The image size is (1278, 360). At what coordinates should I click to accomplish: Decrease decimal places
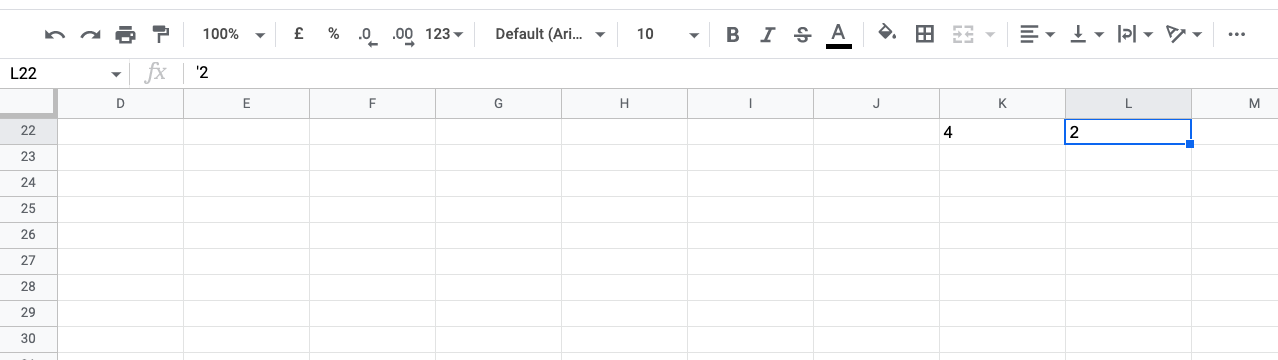367,35
